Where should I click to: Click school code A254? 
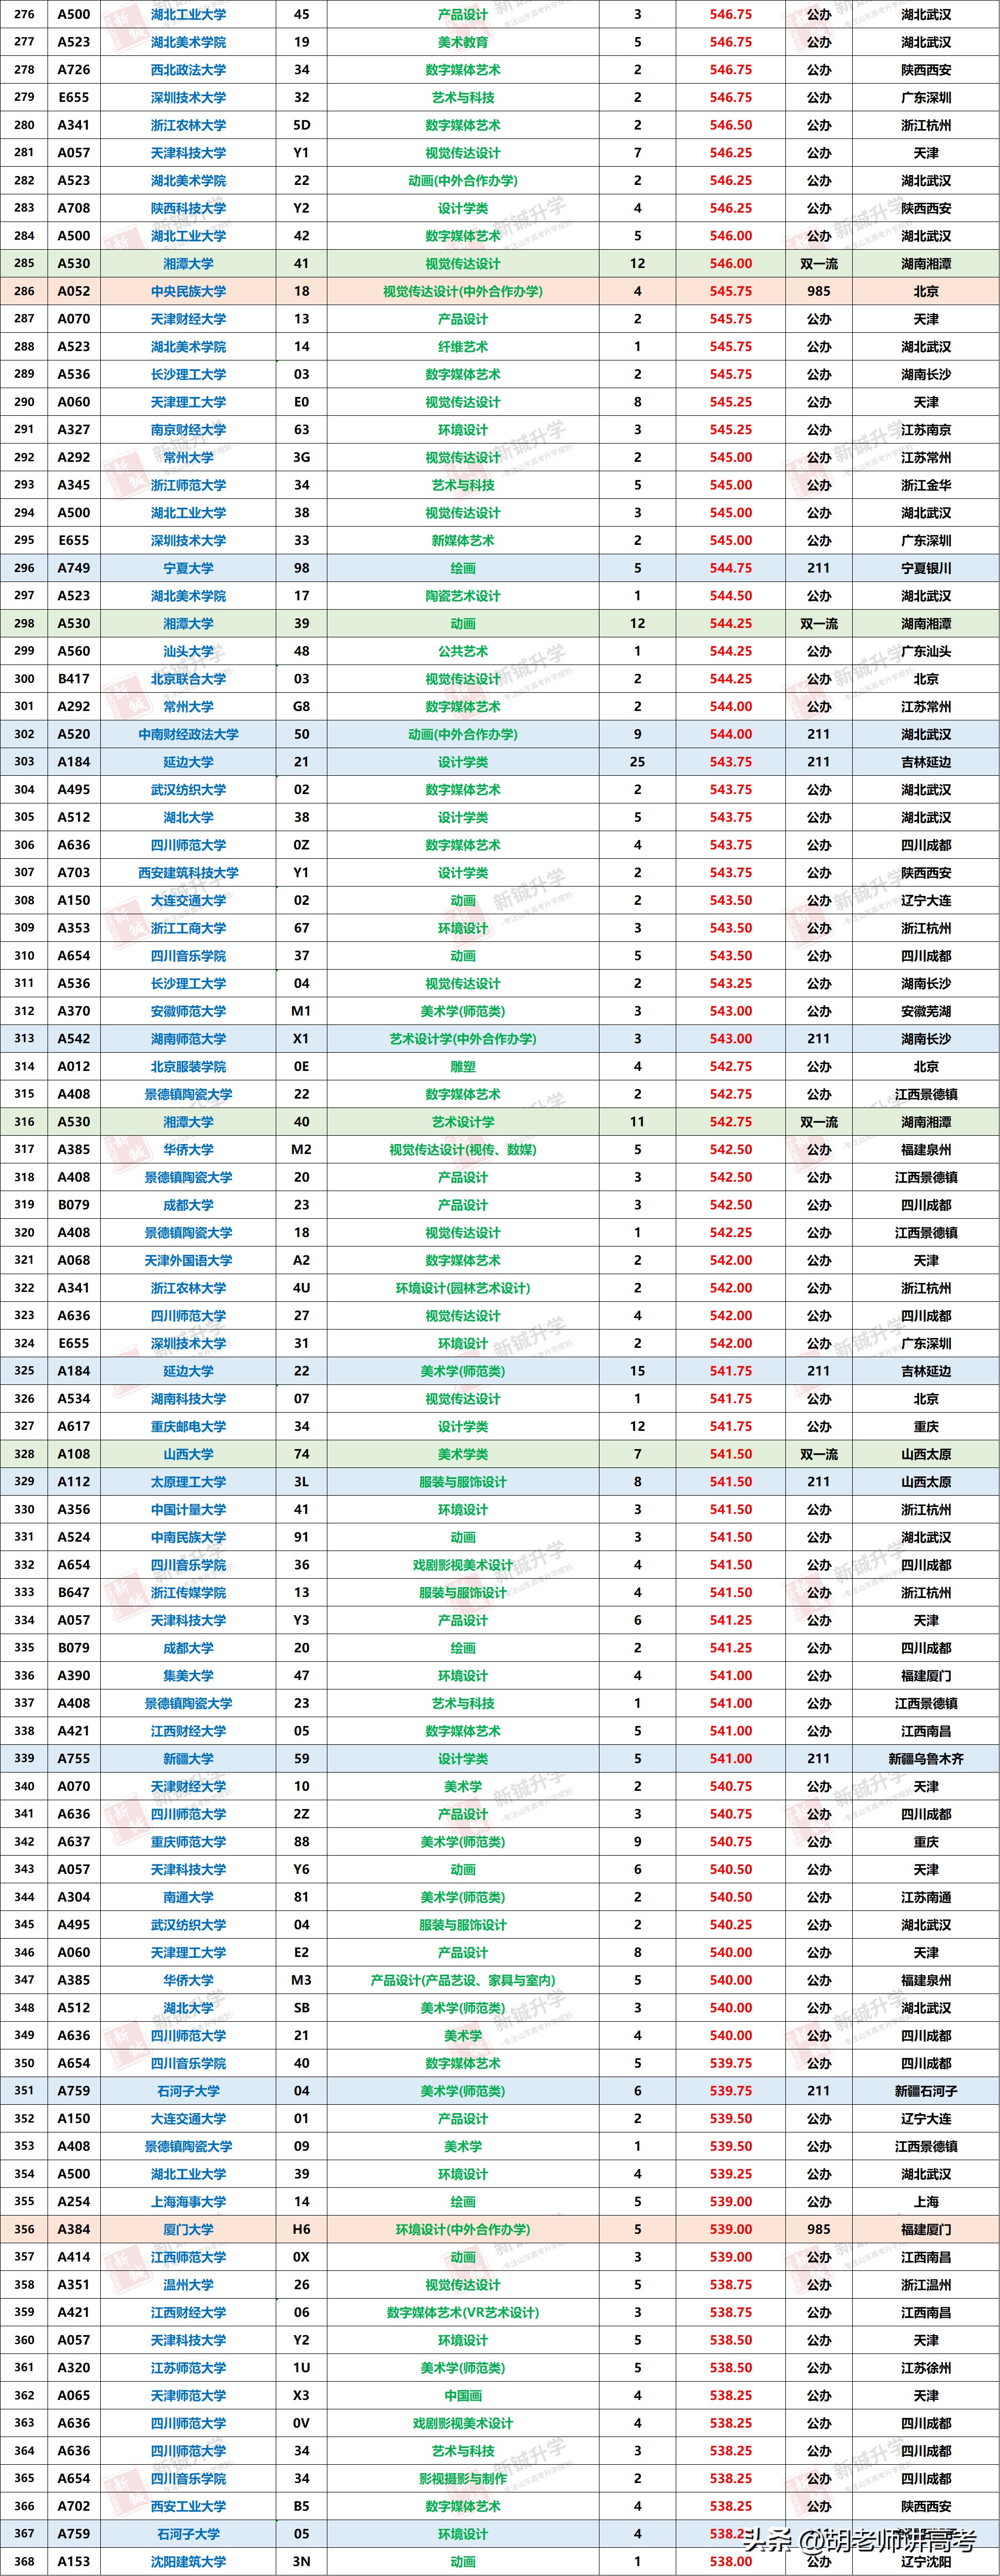pos(74,2201)
